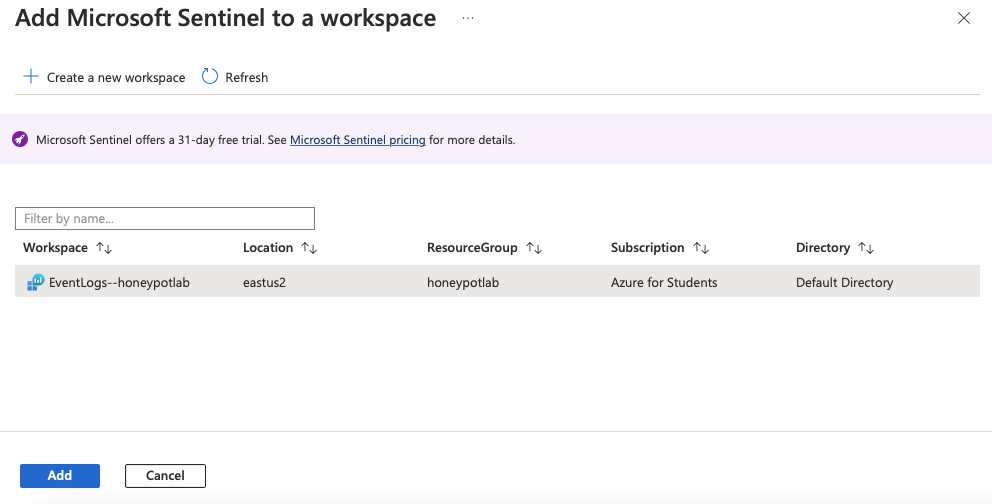Sort by Workspace column arrows
Image resolution: width=992 pixels, height=504 pixels.
click(104, 248)
